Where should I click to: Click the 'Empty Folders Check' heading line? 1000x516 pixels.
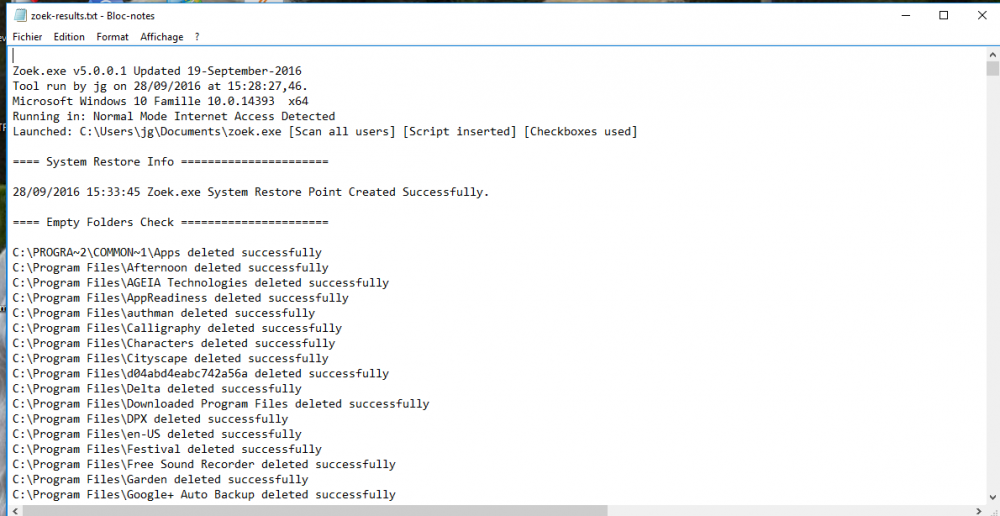[170, 222]
